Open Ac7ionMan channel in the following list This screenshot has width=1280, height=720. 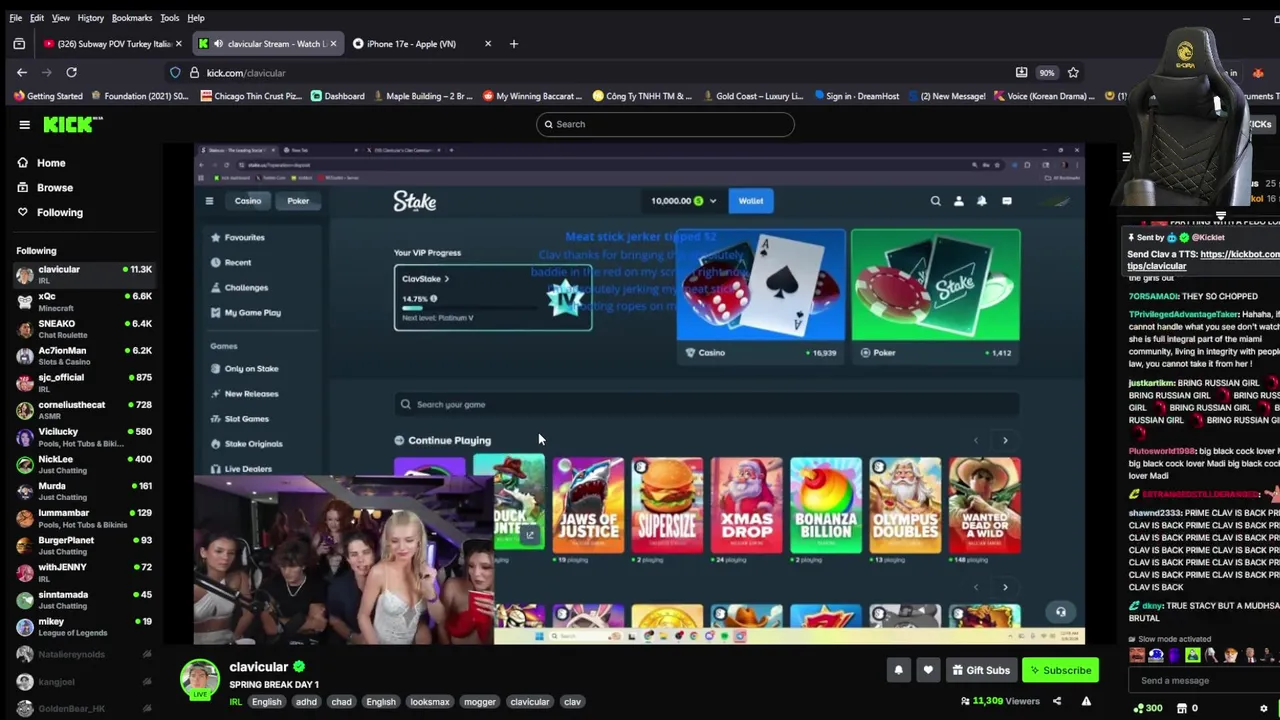(x=84, y=355)
